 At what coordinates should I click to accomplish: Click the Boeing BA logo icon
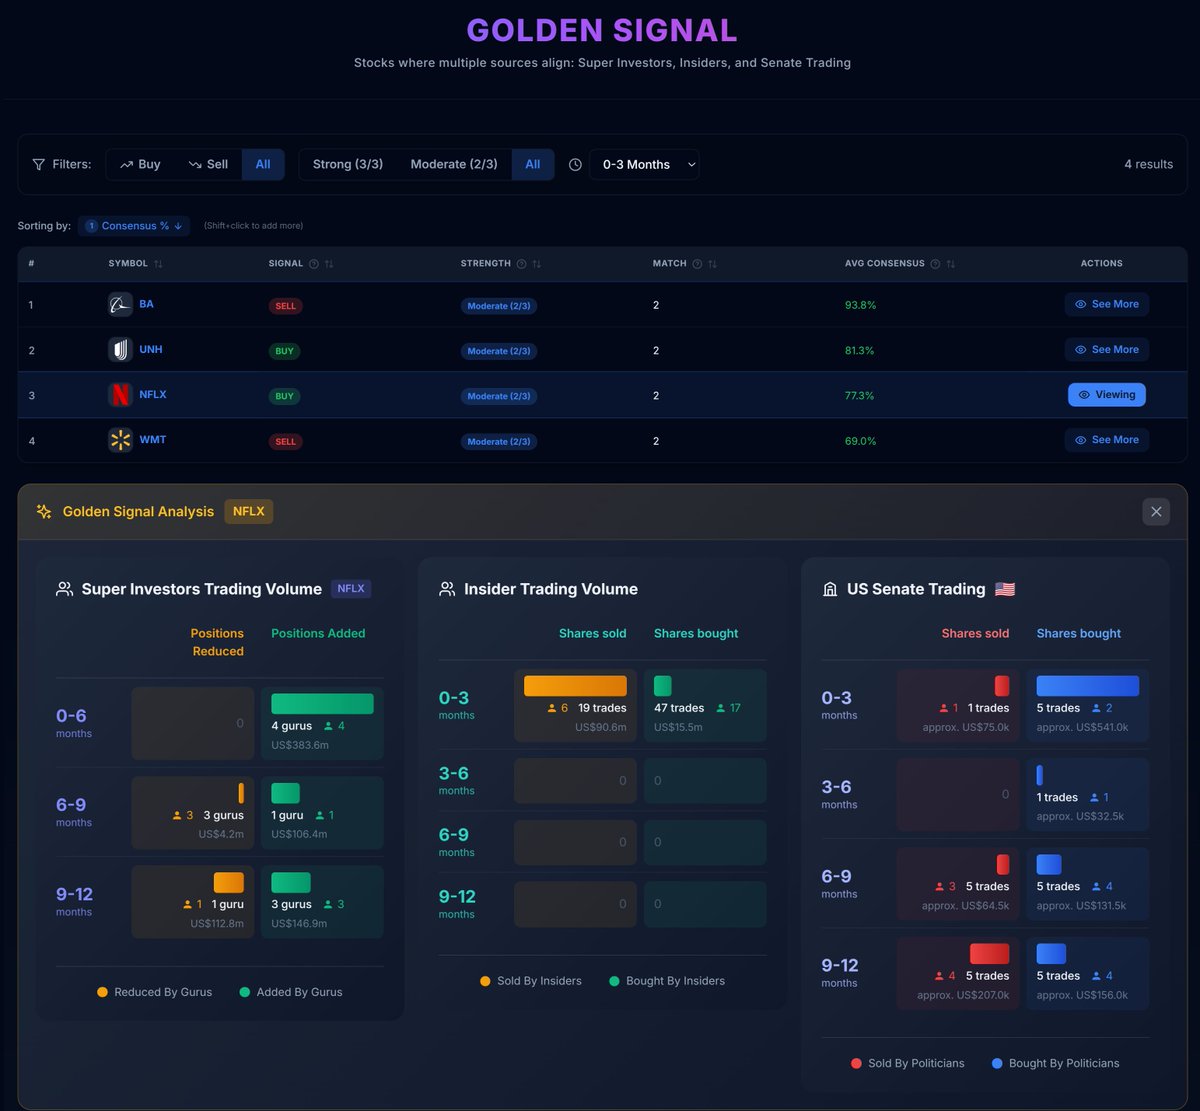point(120,304)
